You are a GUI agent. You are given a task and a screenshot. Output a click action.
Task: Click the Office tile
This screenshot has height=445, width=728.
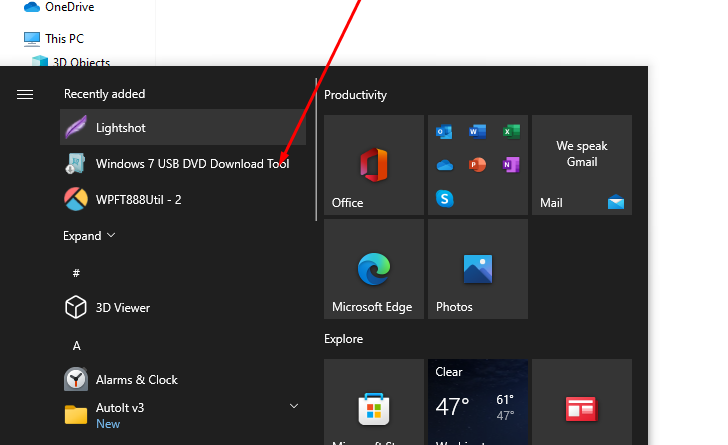(374, 165)
